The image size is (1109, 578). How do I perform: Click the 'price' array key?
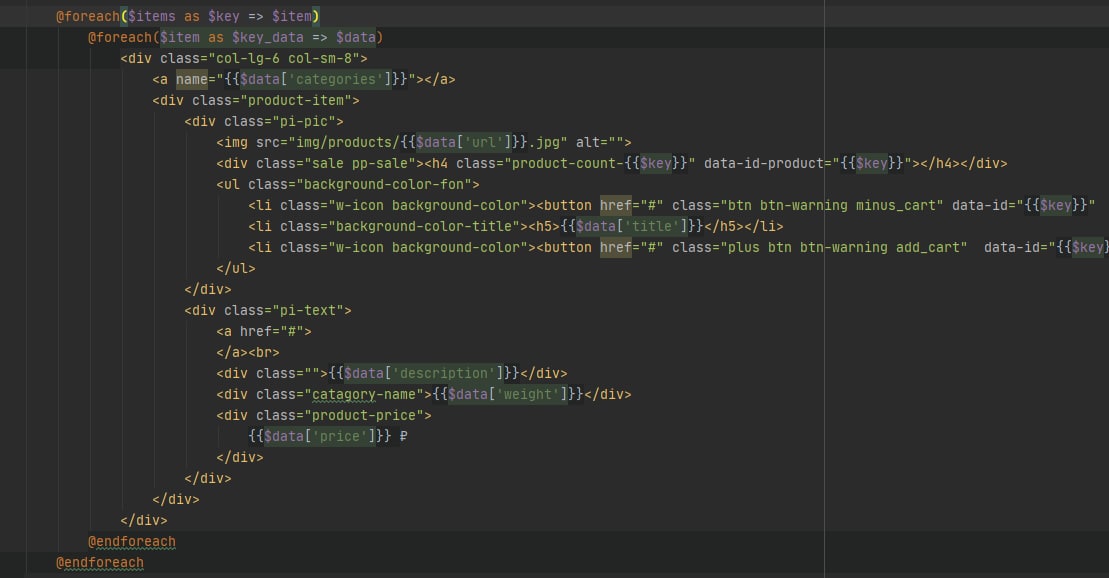pyautogui.click(x=339, y=437)
